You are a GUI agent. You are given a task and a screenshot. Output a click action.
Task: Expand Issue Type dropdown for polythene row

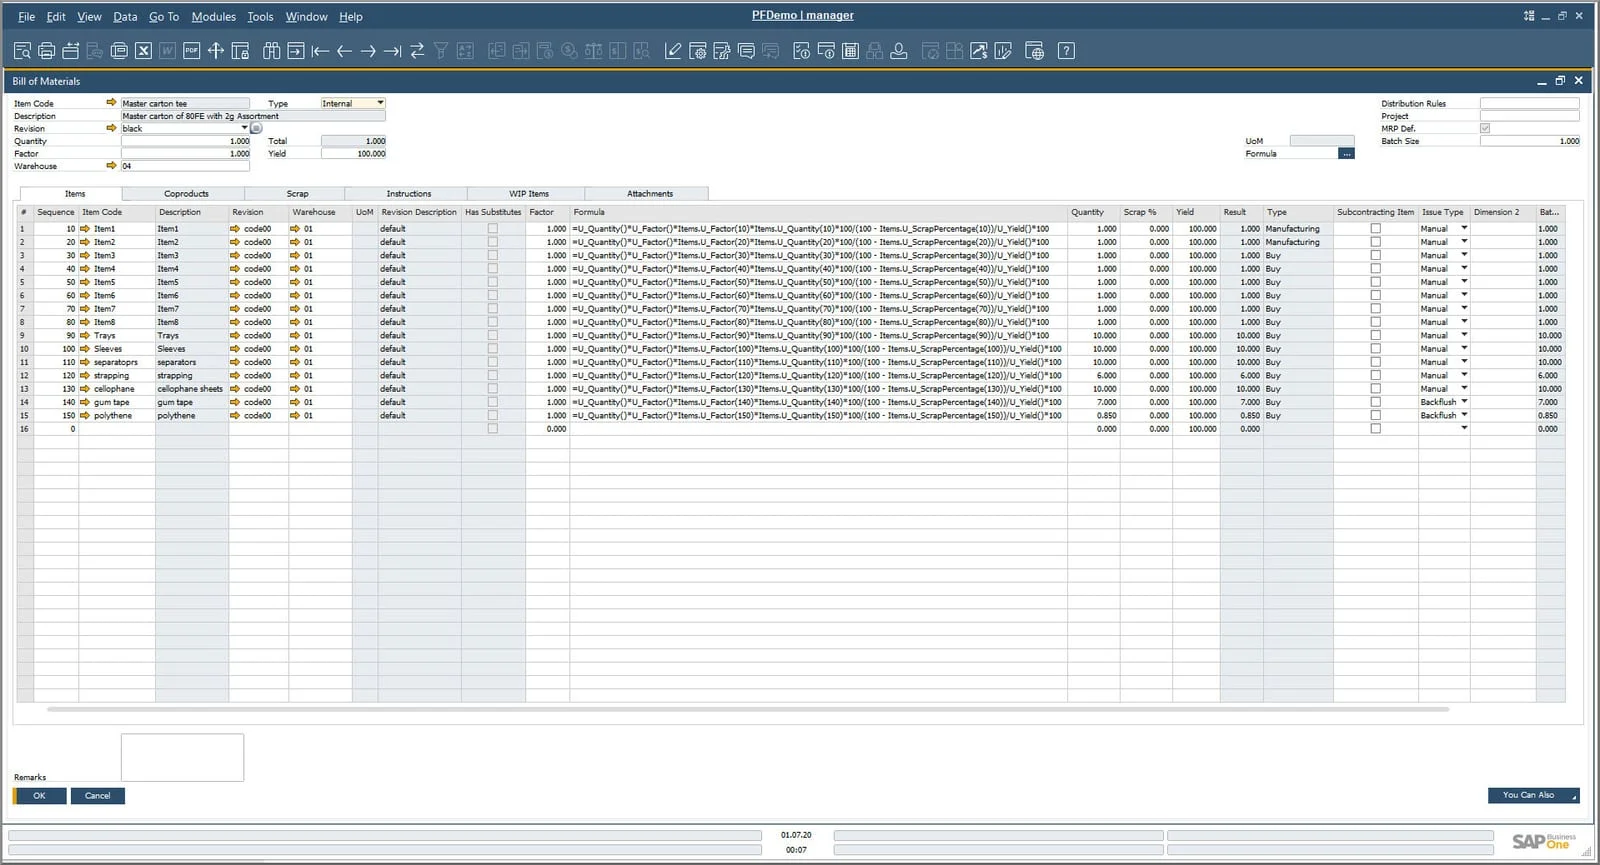[x=1464, y=416]
